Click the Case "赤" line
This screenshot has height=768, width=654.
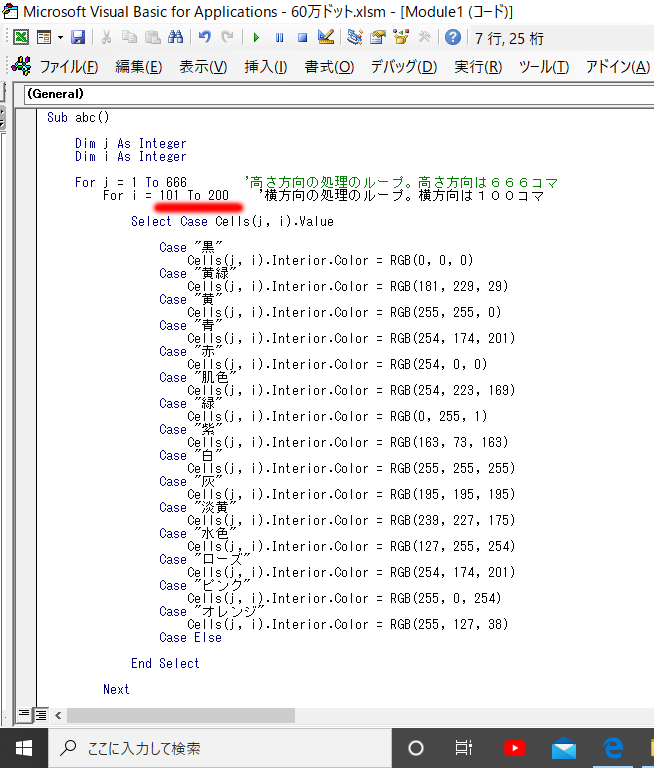tap(191, 351)
